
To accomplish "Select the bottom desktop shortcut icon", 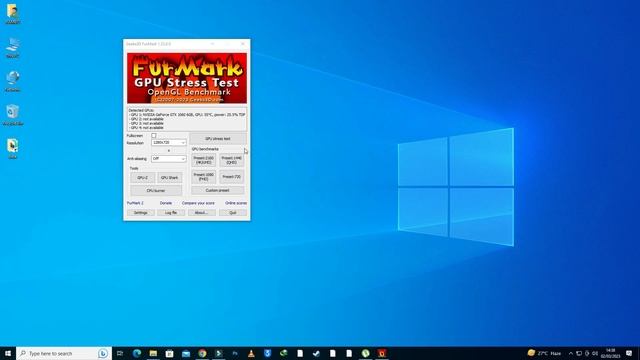I will (x=13, y=149).
